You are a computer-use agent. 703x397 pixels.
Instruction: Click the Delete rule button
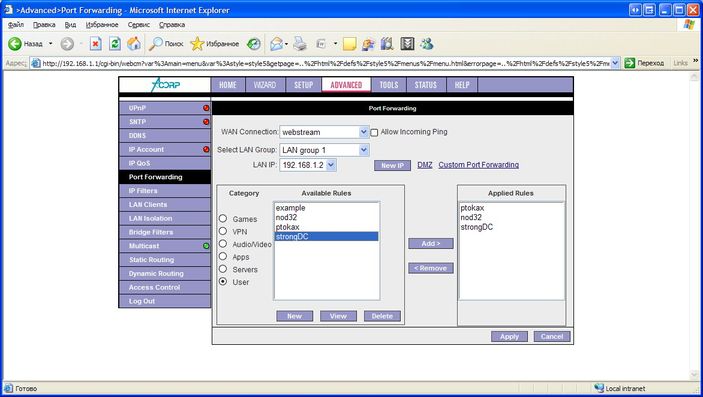pyautogui.click(x=382, y=316)
